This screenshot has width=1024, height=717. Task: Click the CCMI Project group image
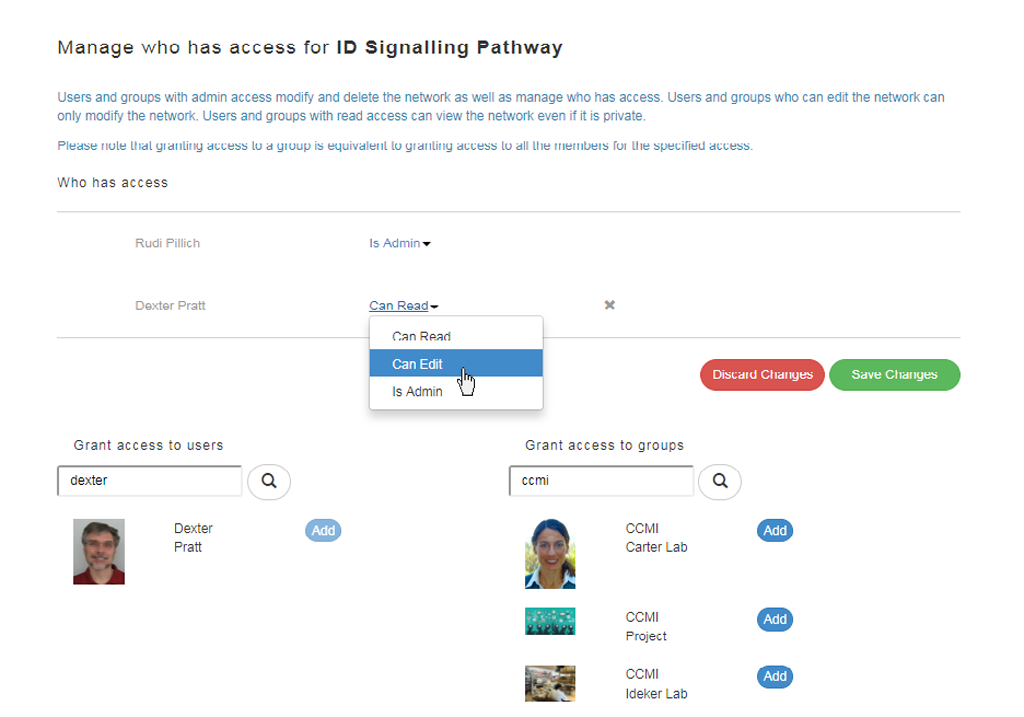pyautogui.click(x=550, y=621)
